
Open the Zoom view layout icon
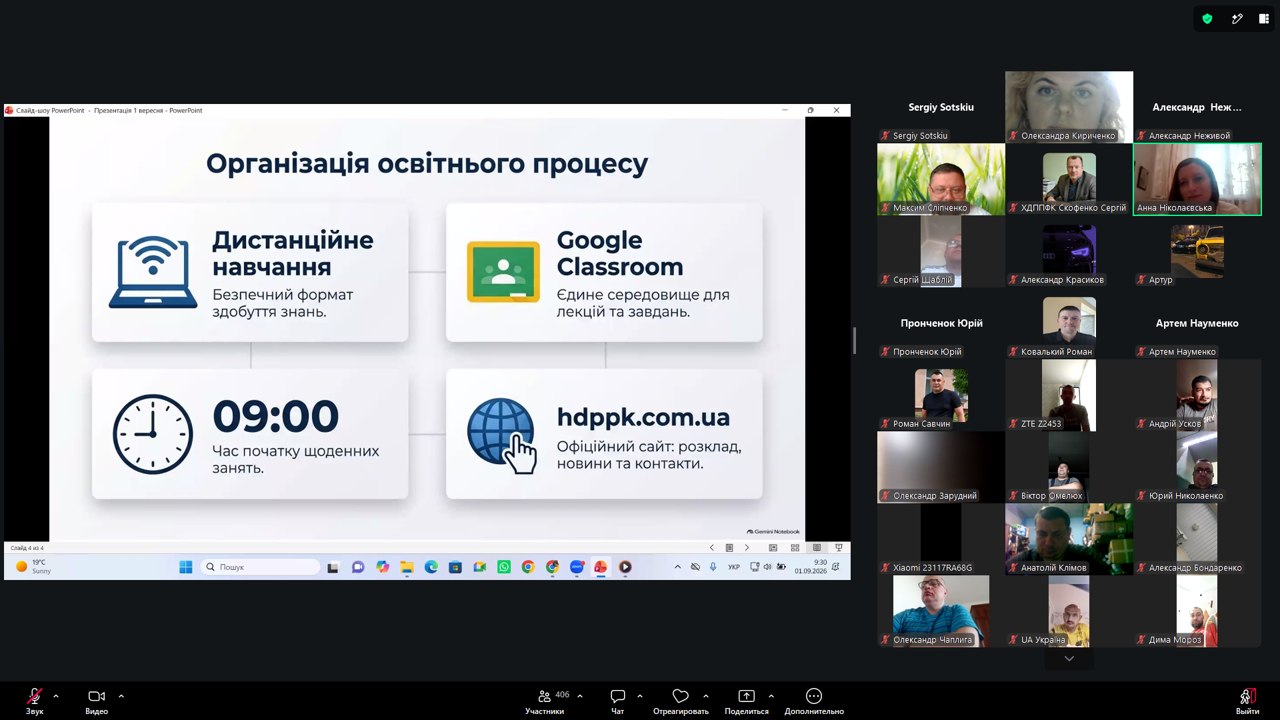pyautogui.click(x=1264, y=18)
